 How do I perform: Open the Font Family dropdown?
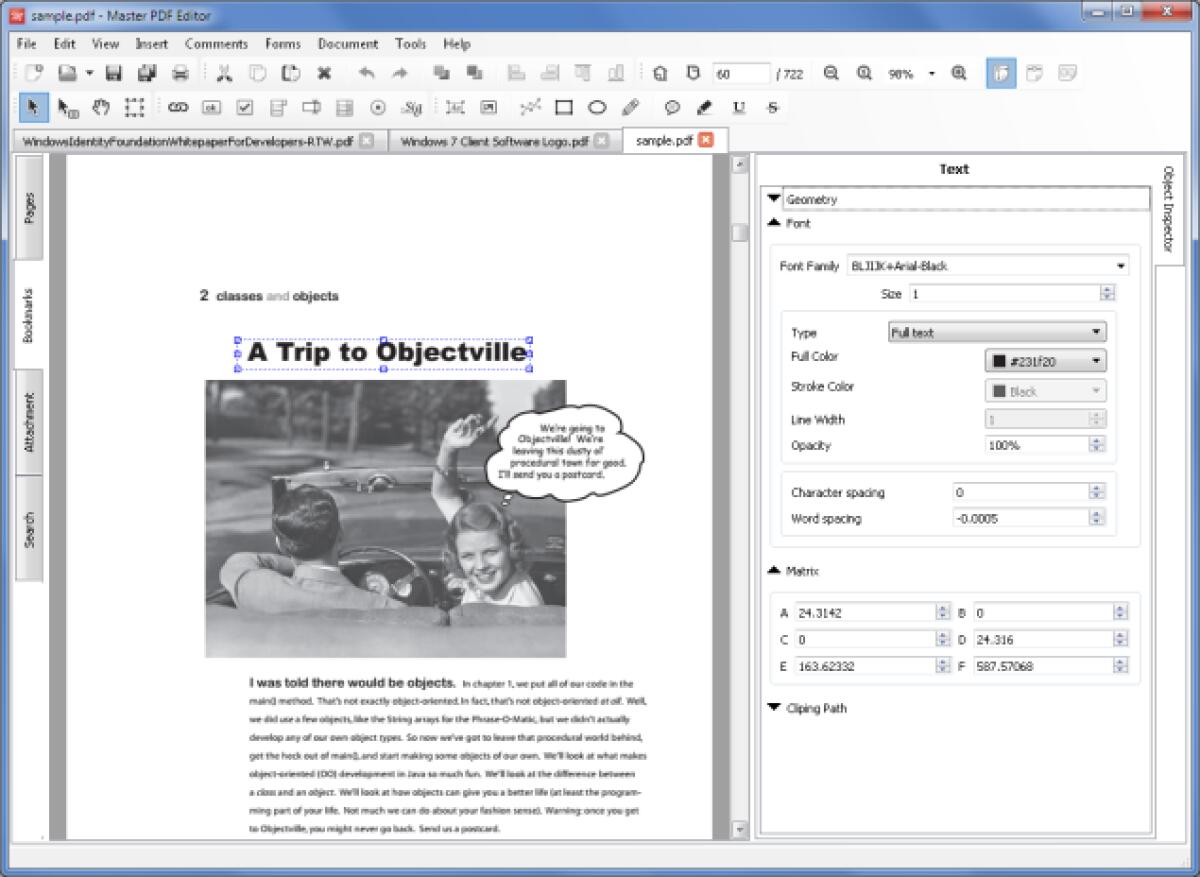(x=1122, y=265)
